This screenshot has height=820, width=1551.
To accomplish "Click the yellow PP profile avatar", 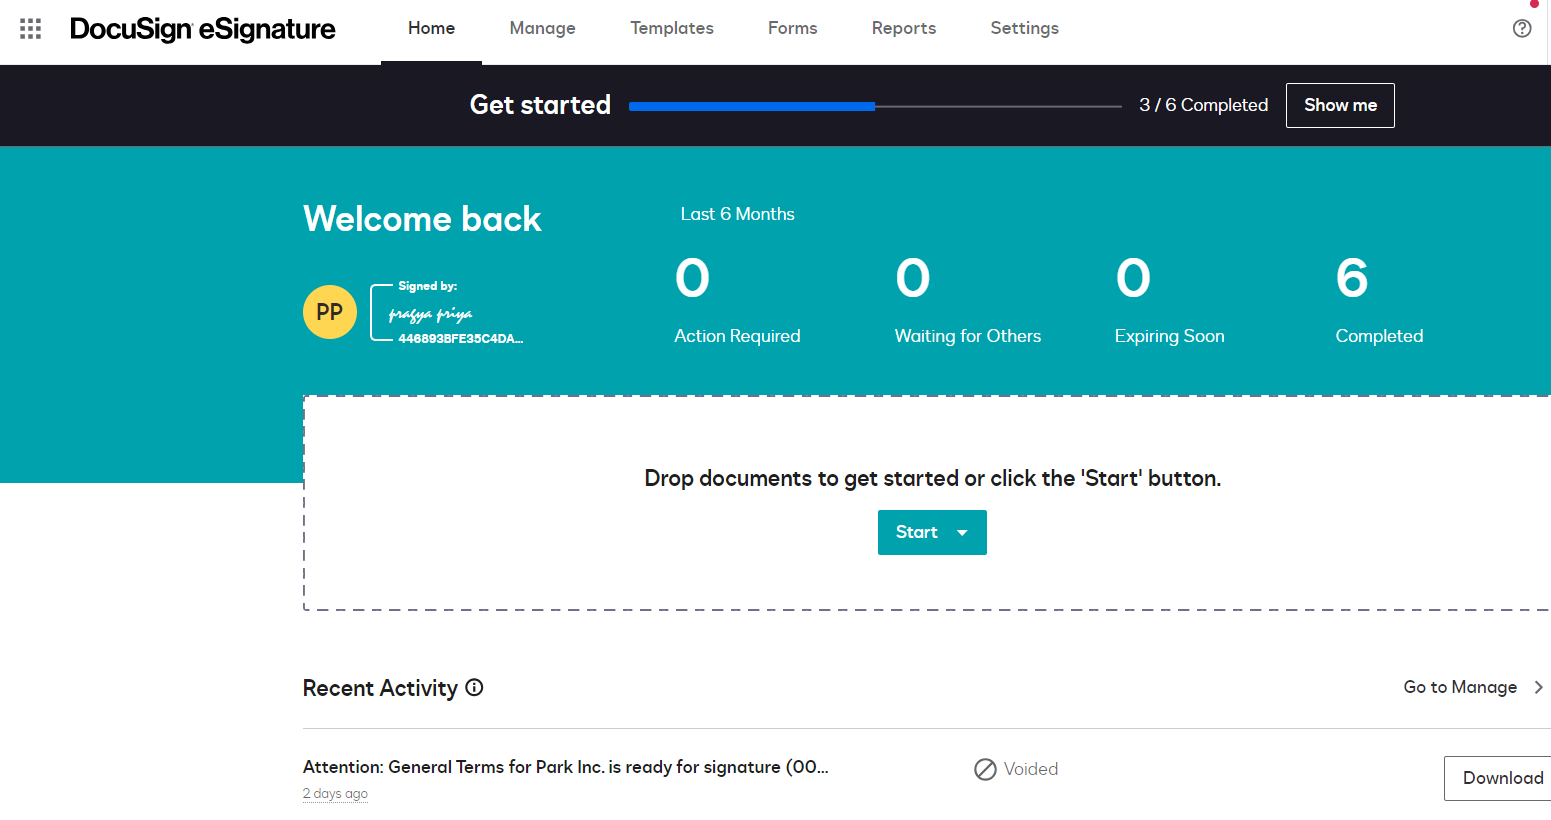I will [x=329, y=311].
